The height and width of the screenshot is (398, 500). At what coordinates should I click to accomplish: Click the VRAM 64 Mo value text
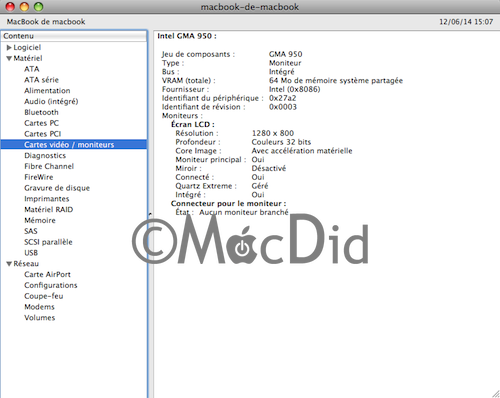click(x=336, y=81)
